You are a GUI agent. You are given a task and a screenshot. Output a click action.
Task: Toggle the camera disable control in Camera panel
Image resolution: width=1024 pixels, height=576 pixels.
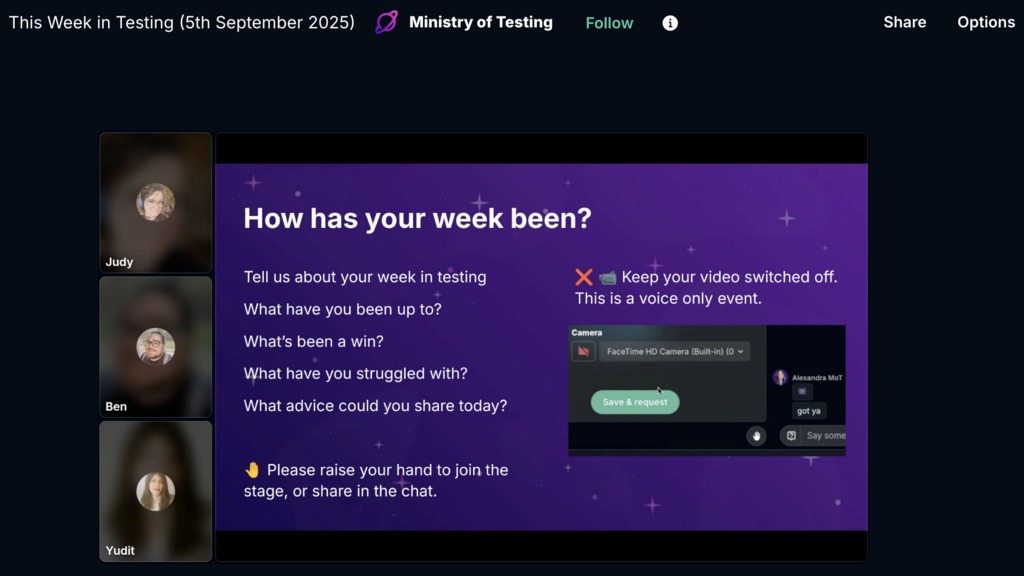point(584,351)
